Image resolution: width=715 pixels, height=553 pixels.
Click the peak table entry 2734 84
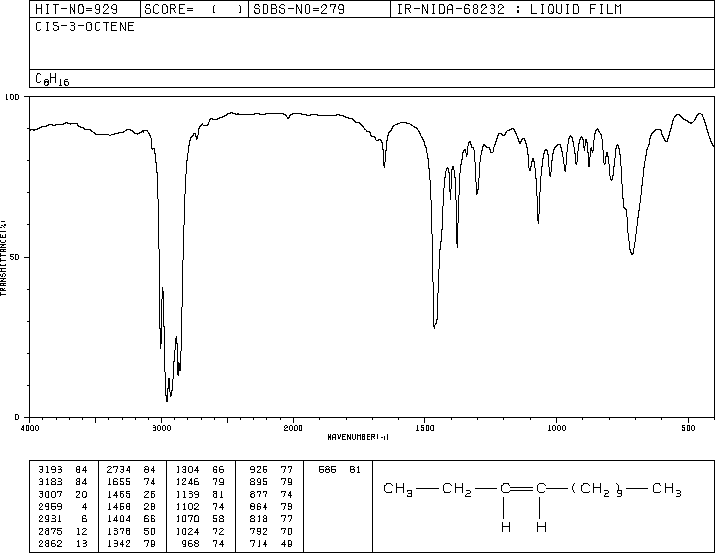pyautogui.click(x=131, y=470)
